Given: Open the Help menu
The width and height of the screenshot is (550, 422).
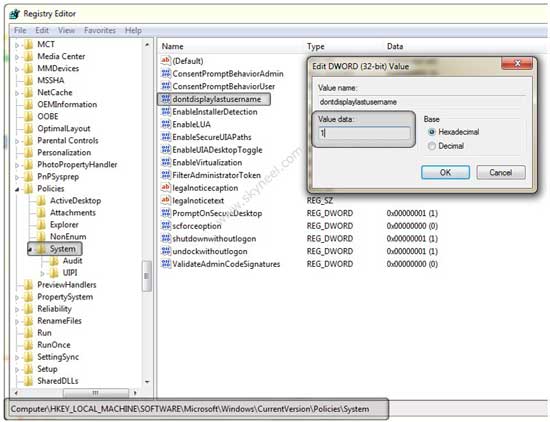Looking at the screenshot, I should tap(133, 31).
